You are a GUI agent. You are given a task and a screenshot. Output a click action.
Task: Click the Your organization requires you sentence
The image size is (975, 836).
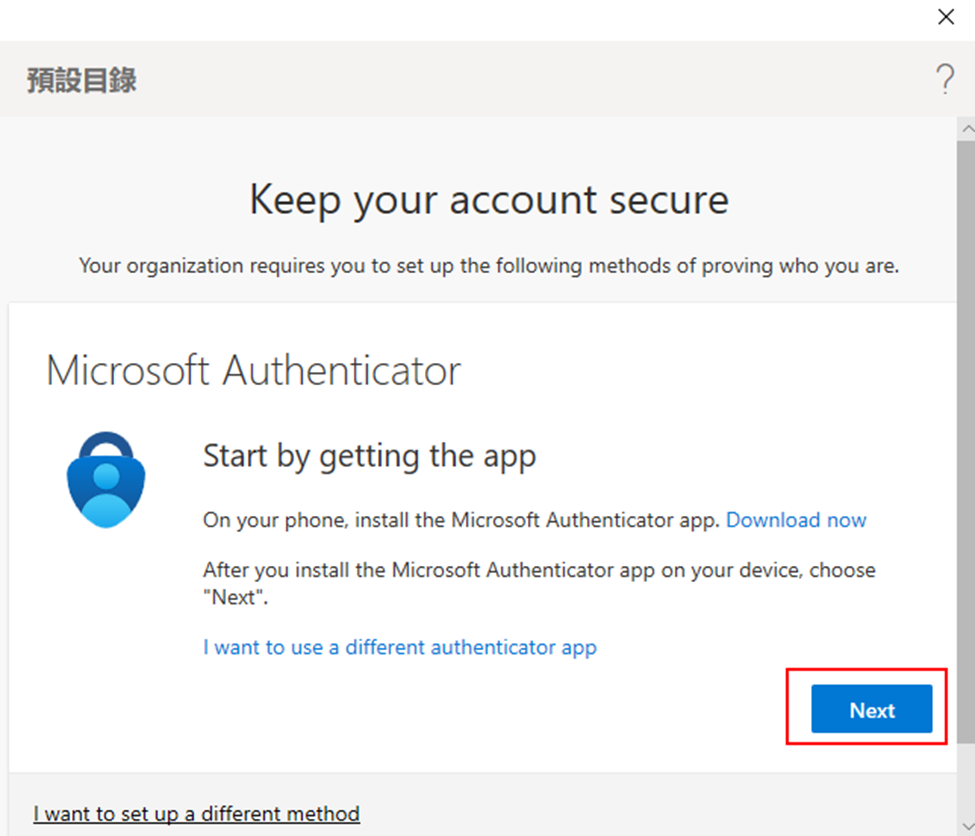(x=489, y=266)
